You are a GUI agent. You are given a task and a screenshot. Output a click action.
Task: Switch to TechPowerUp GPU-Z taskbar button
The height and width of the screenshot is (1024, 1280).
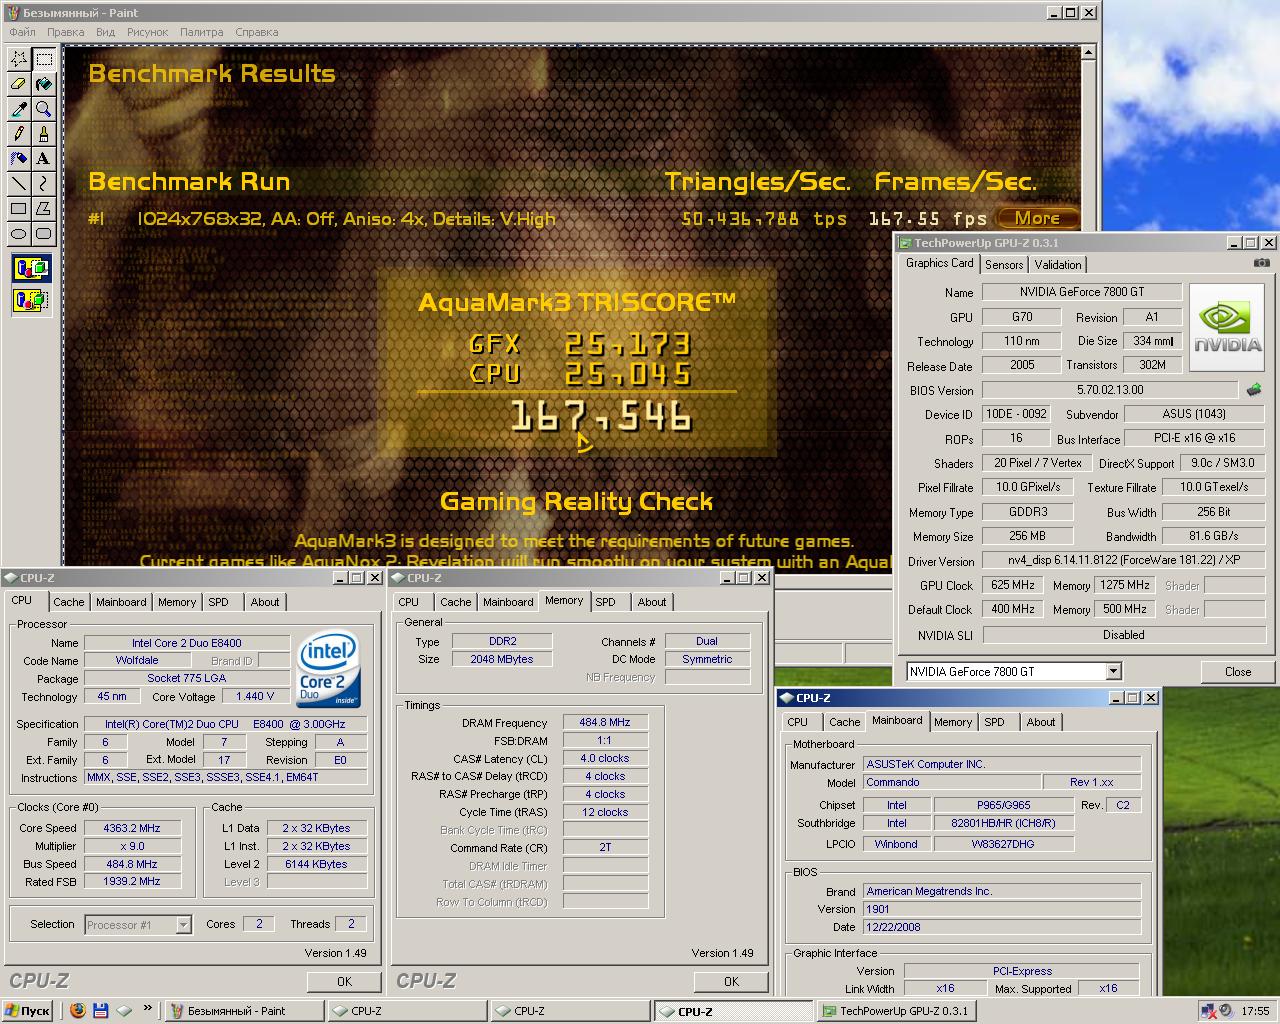click(896, 1011)
